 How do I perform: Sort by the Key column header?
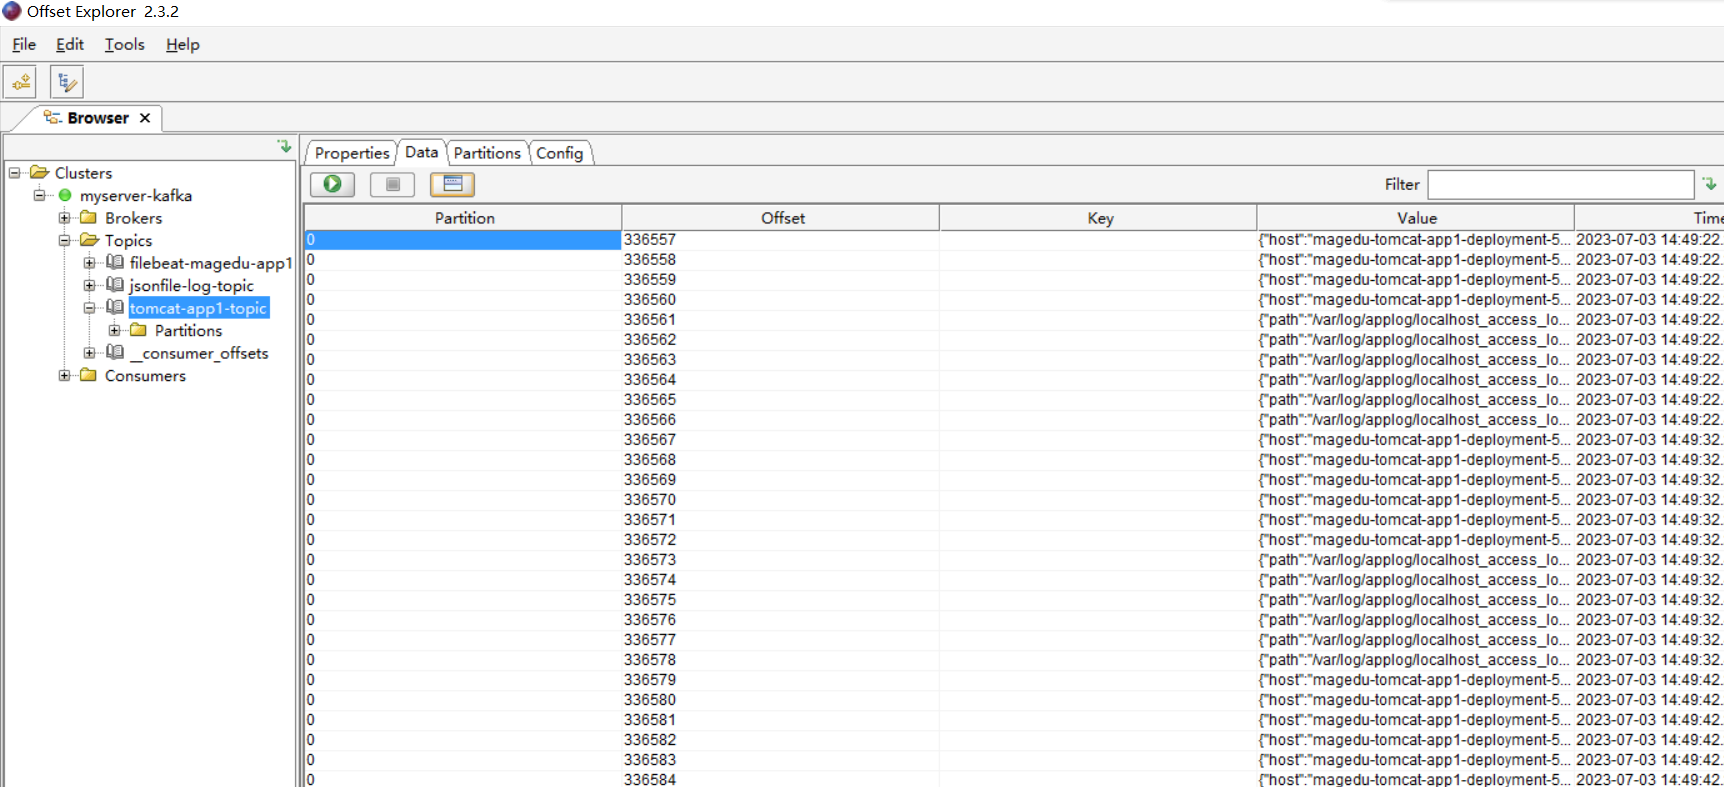click(1100, 218)
